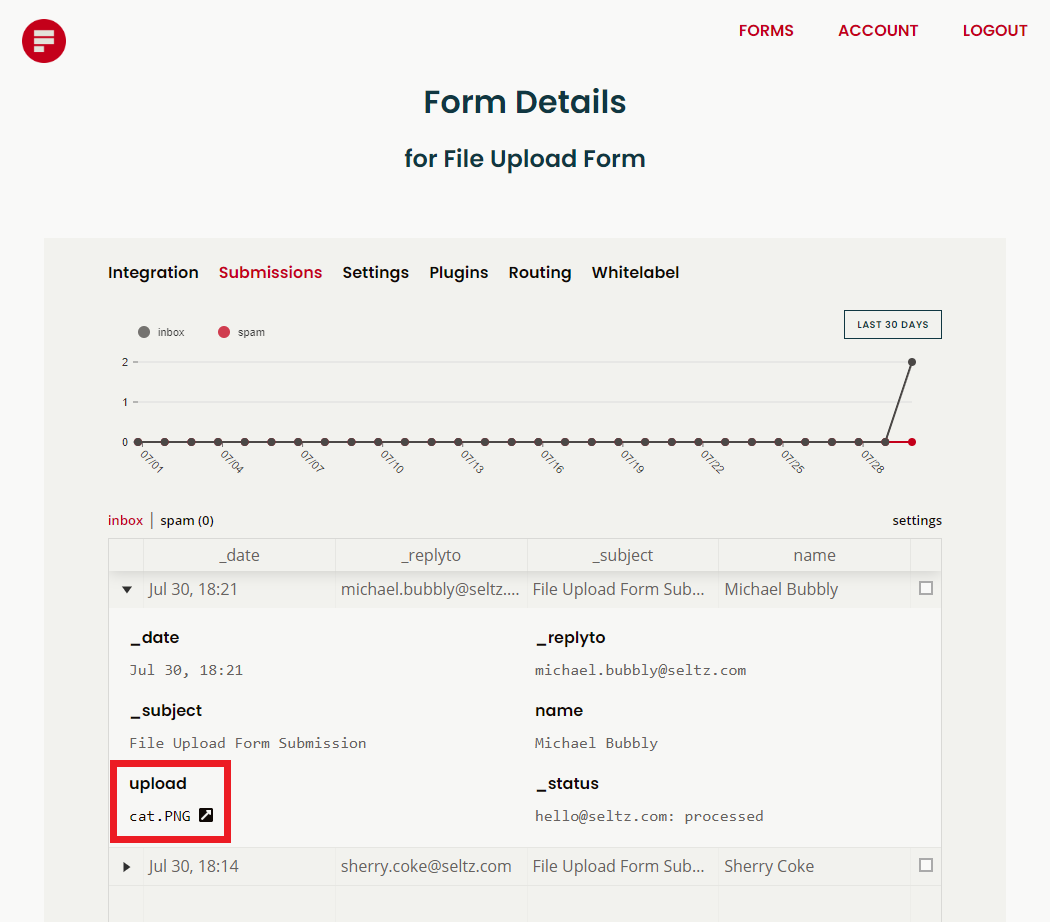
Task: Toggle the inbox filter view
Action: click(124, 520)
